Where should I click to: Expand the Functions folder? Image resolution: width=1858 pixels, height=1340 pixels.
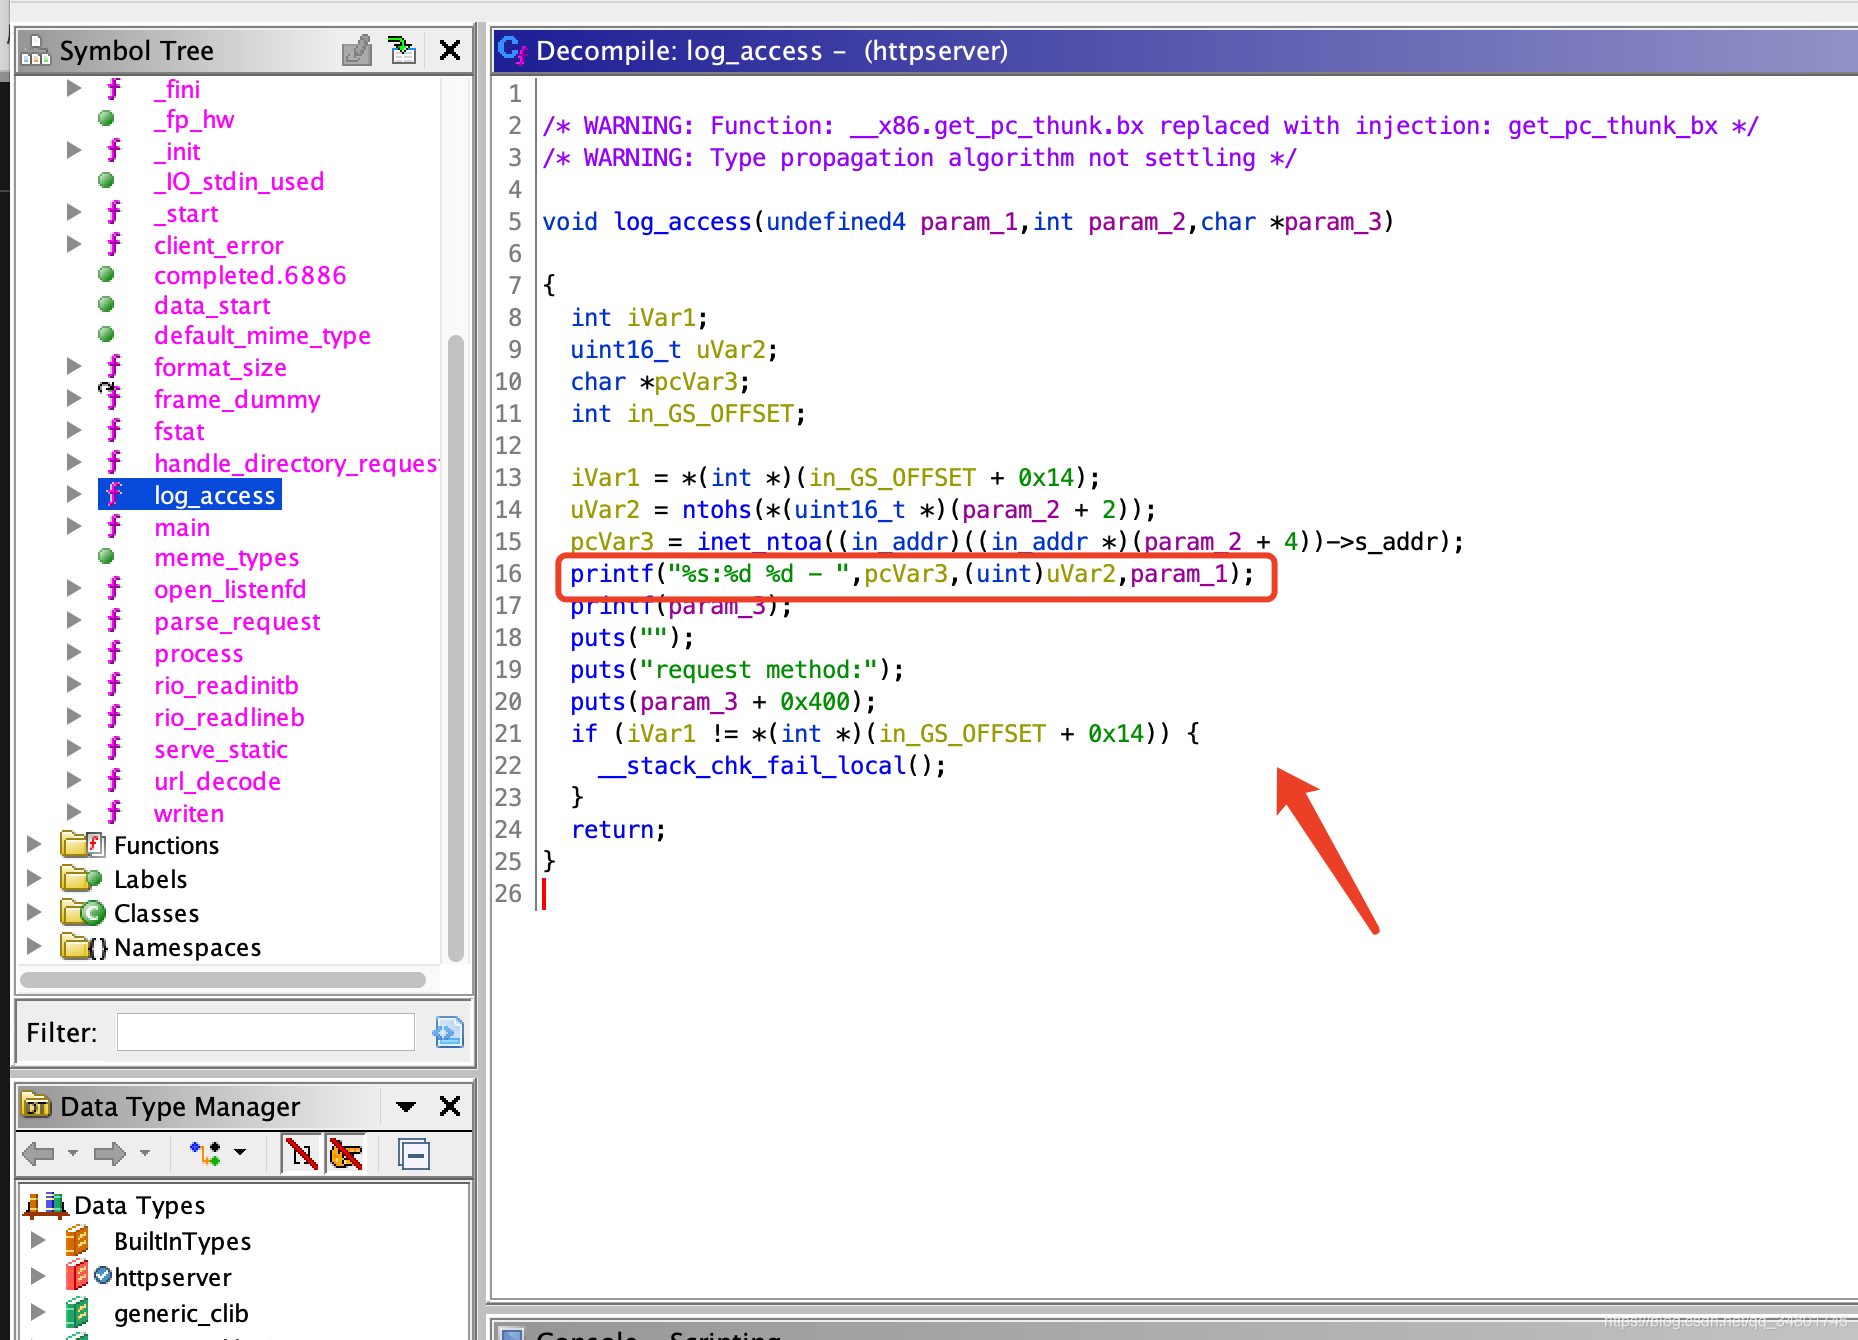coord(34,844)
